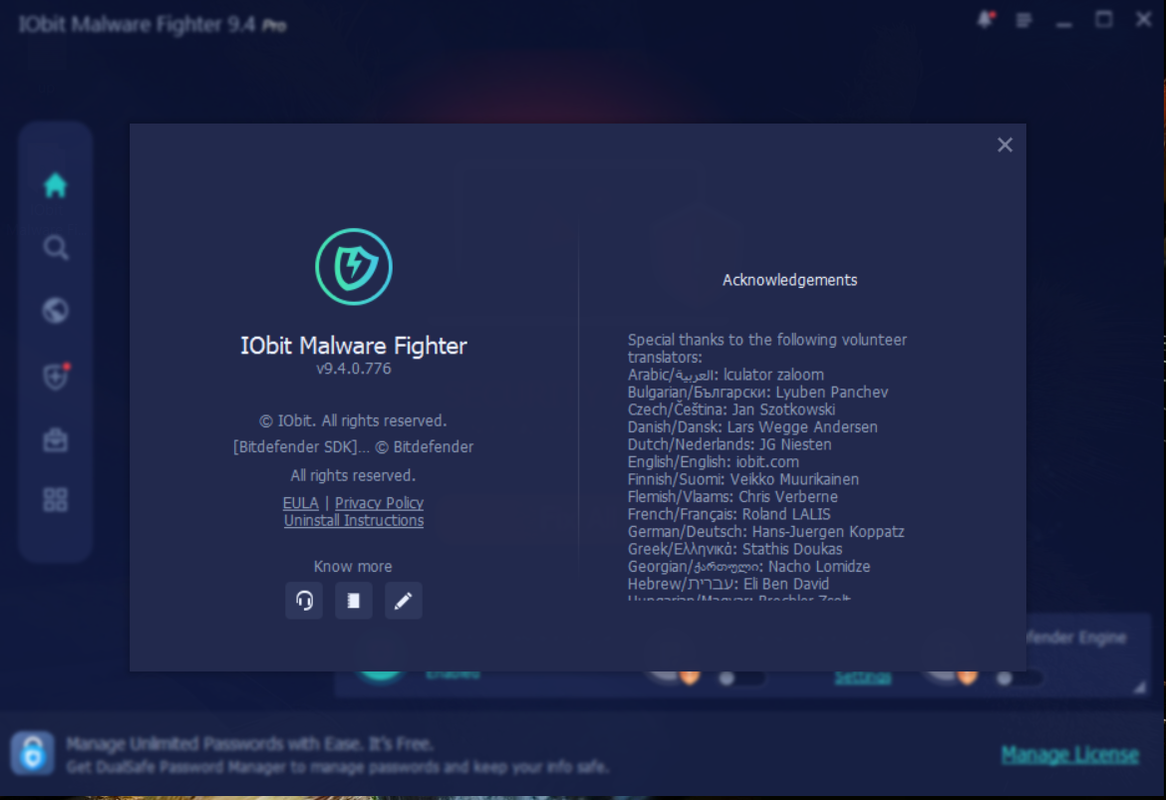Open the options menu icon in the title bar
Screen dimensions: 1166x800
click(x=1024, y=20)
